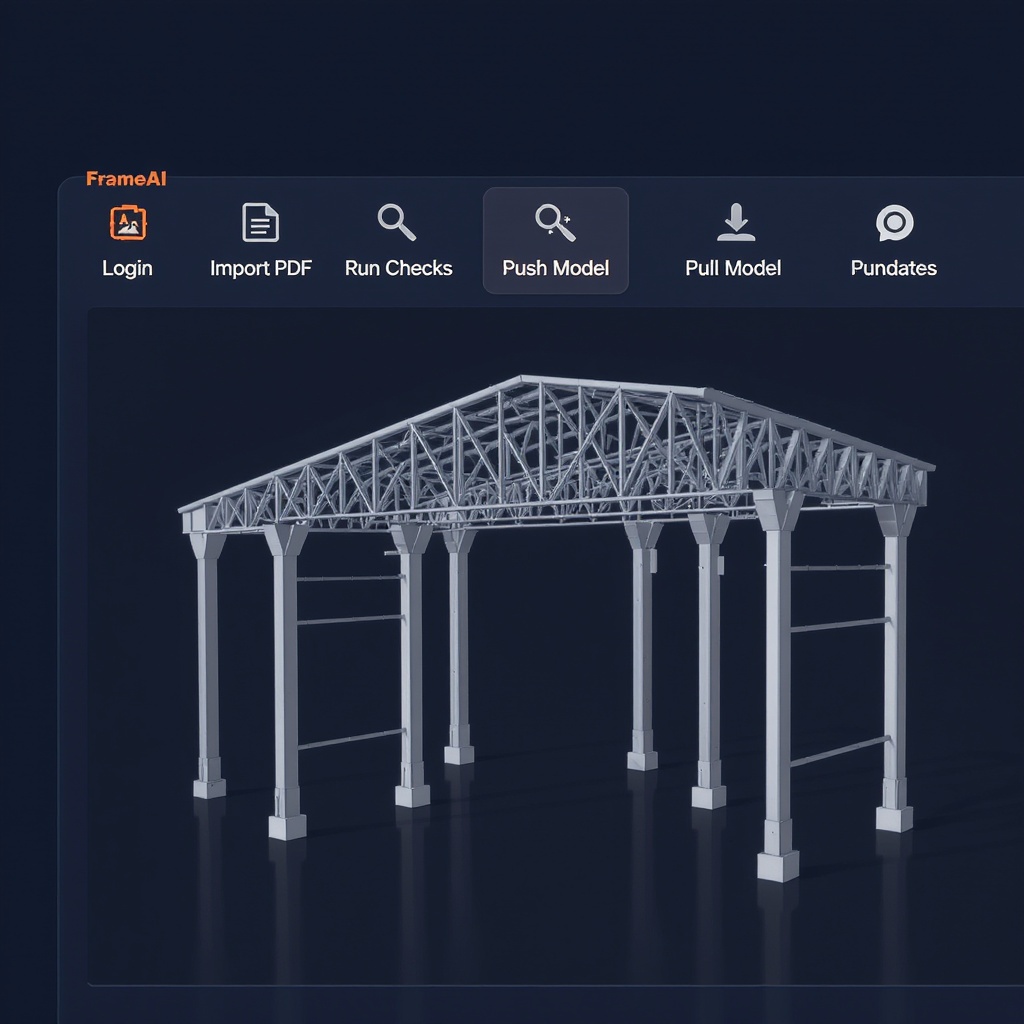1024x1024 pixels.
Task: Click the FrameAI logo text
Action: click(126, 179)
